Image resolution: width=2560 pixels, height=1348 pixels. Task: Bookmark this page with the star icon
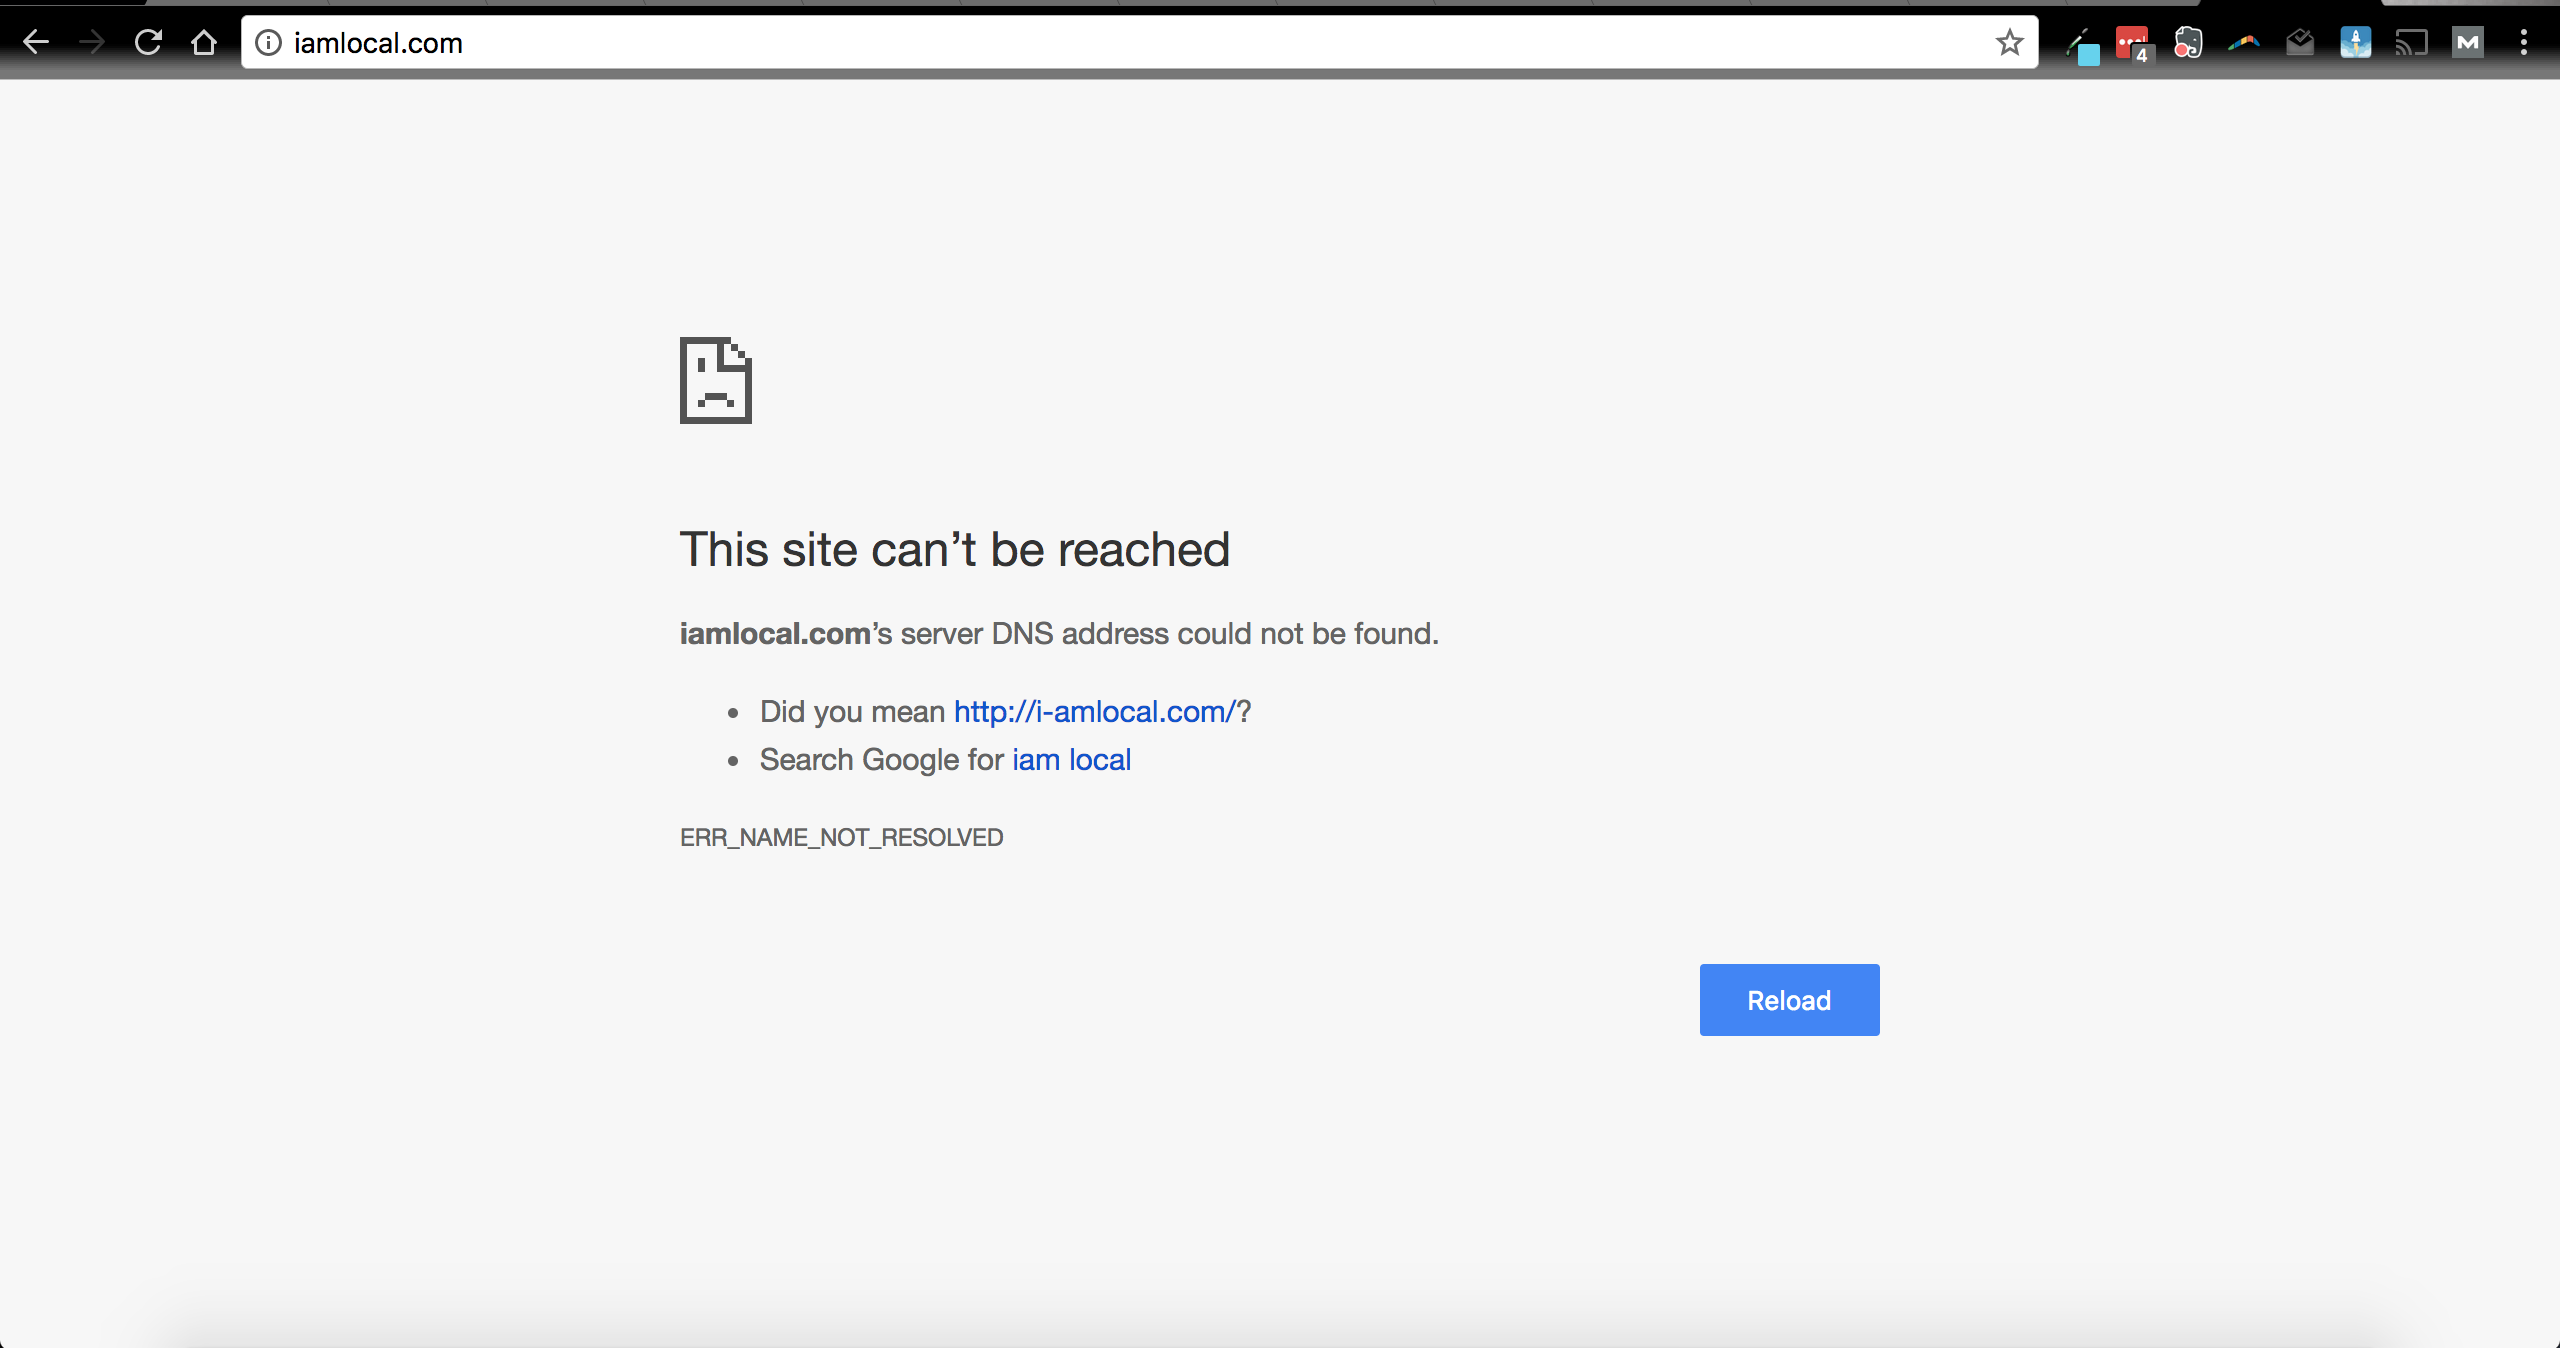2009,42
